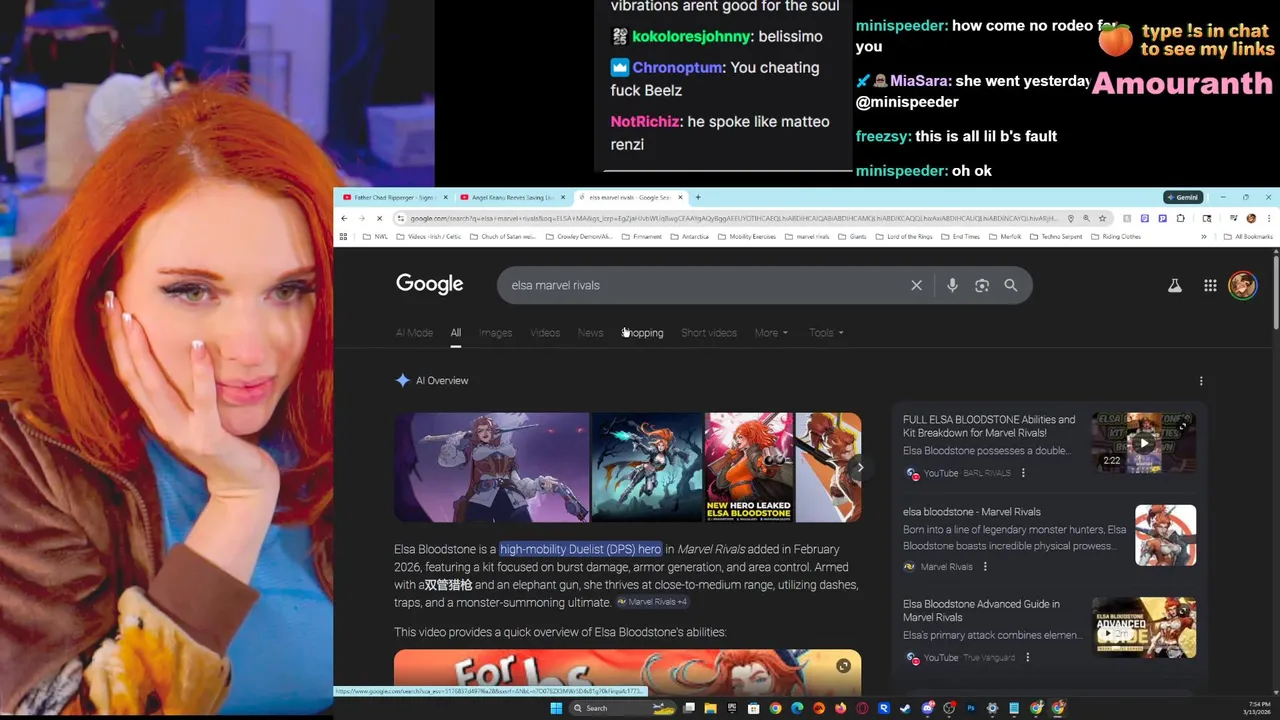Show hidden bookmarks overflow chevron
This screenshot has height=720, width=1280.
pyautogui.click(x=1204, y=236)
